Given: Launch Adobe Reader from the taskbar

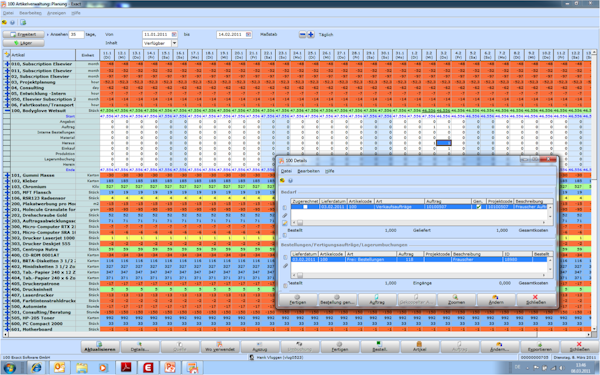Looking at the screenshot, I should pos(126,368).
